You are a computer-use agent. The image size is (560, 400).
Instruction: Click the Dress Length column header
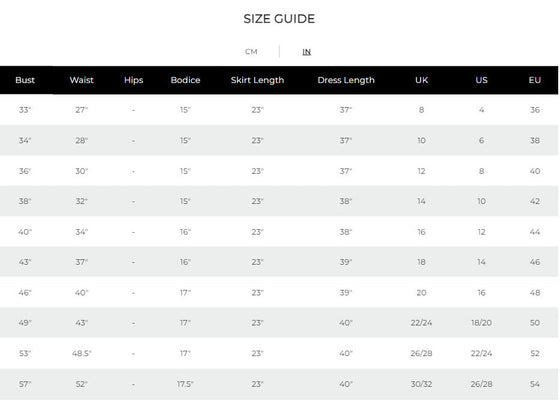pos(346,80)
